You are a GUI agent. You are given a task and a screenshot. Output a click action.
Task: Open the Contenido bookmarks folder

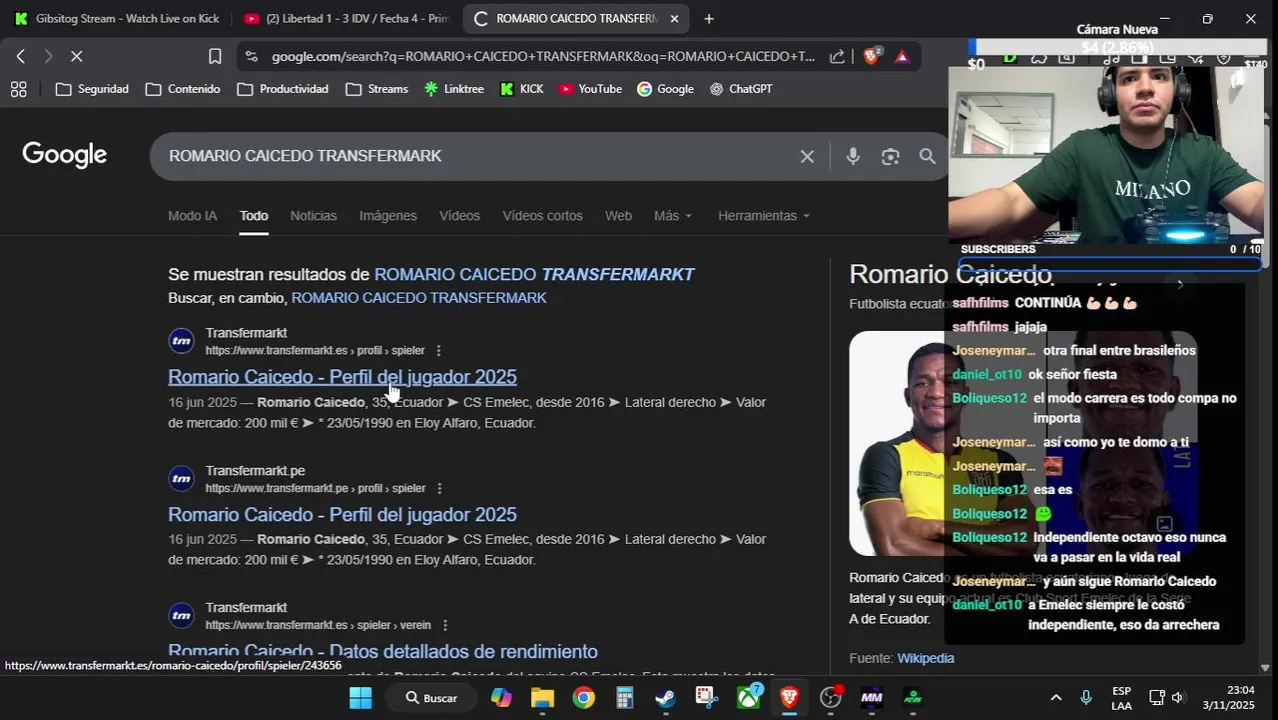coord(182,89)
